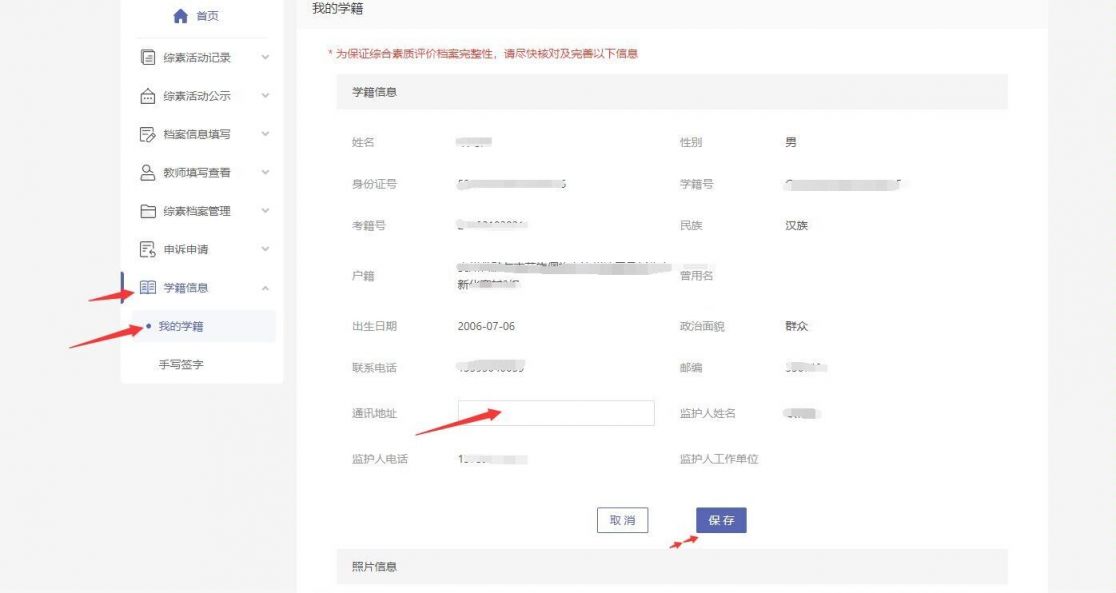Collapse the 学籍信息 section
The height and width of the screenshot is (593, 1116).
point(264,288)
